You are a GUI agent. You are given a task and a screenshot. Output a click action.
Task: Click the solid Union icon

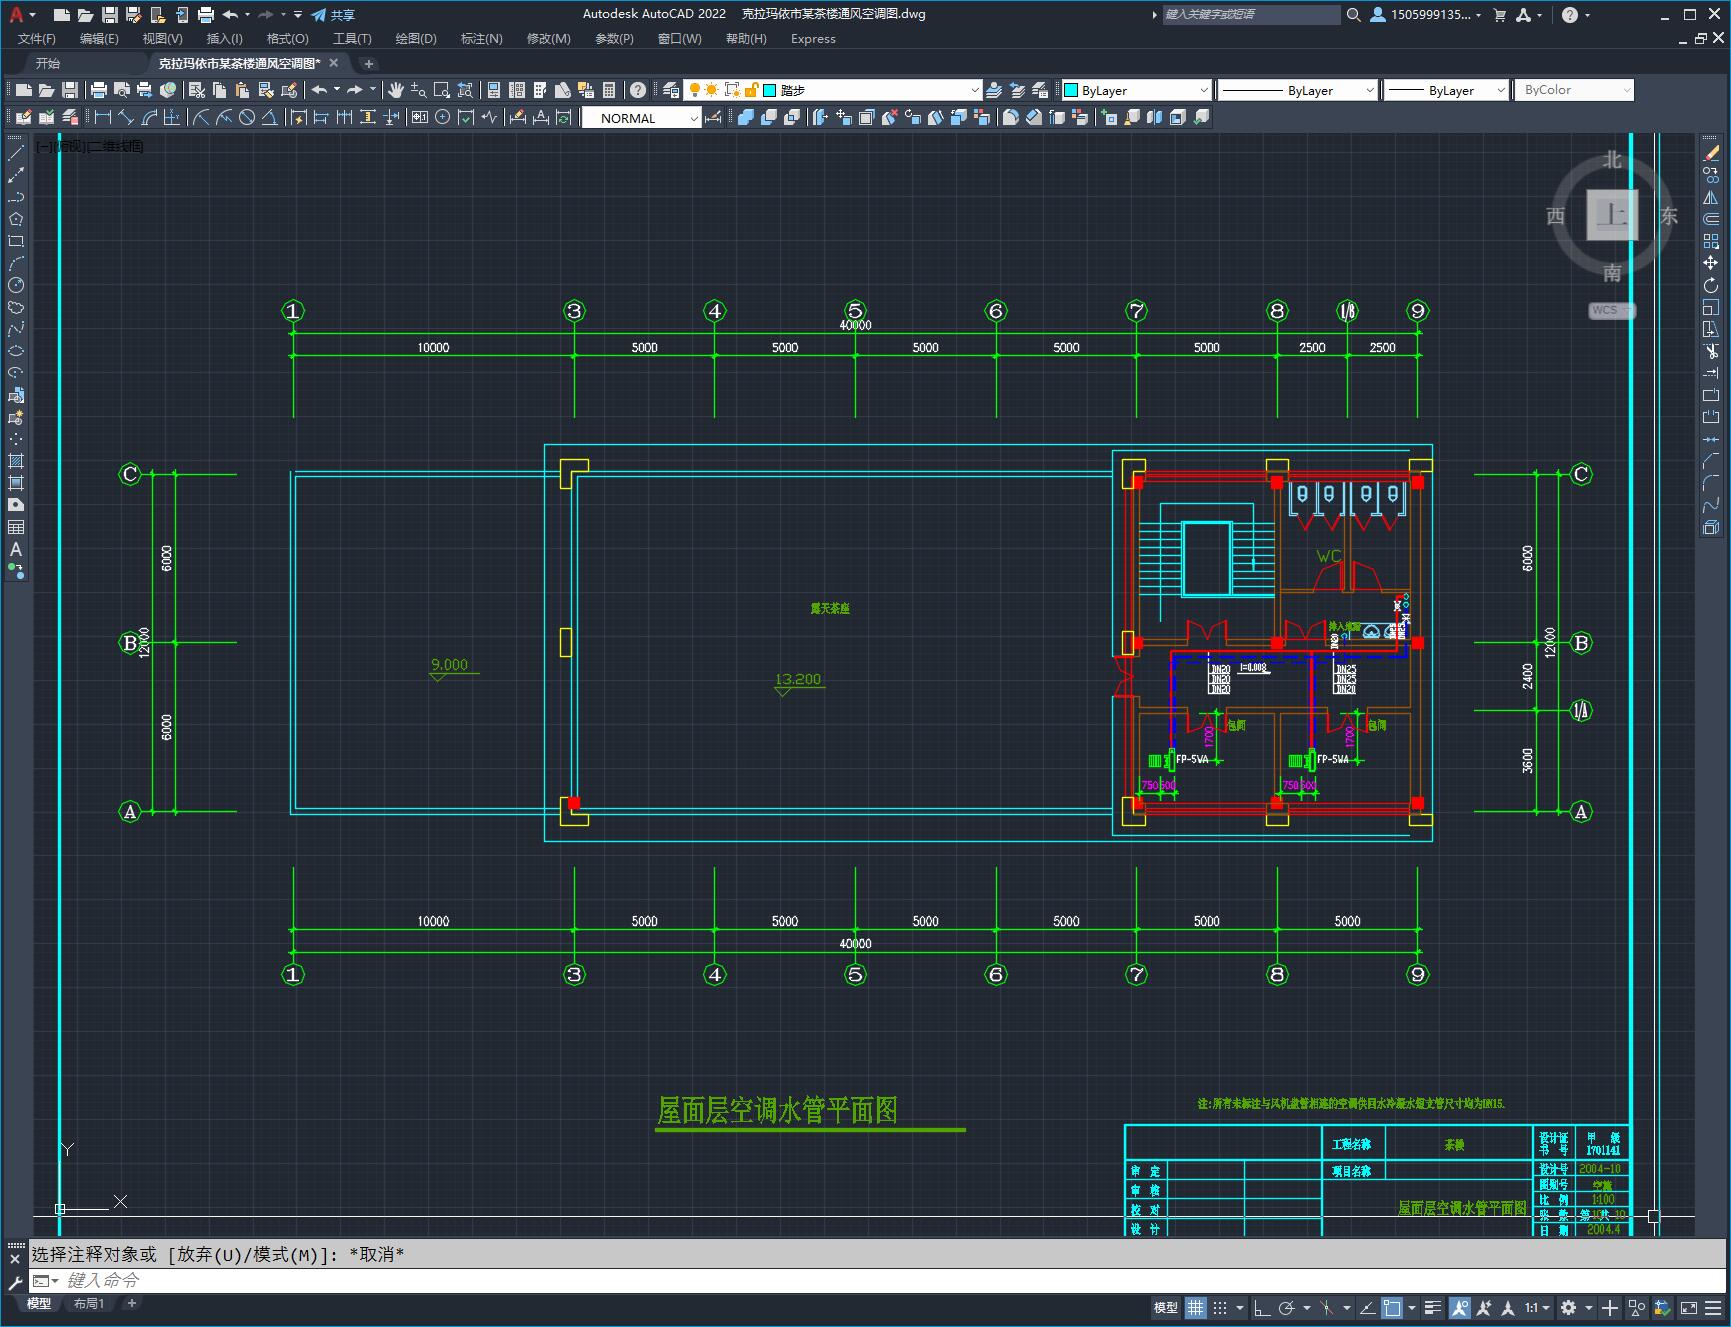tap(746, 117)
